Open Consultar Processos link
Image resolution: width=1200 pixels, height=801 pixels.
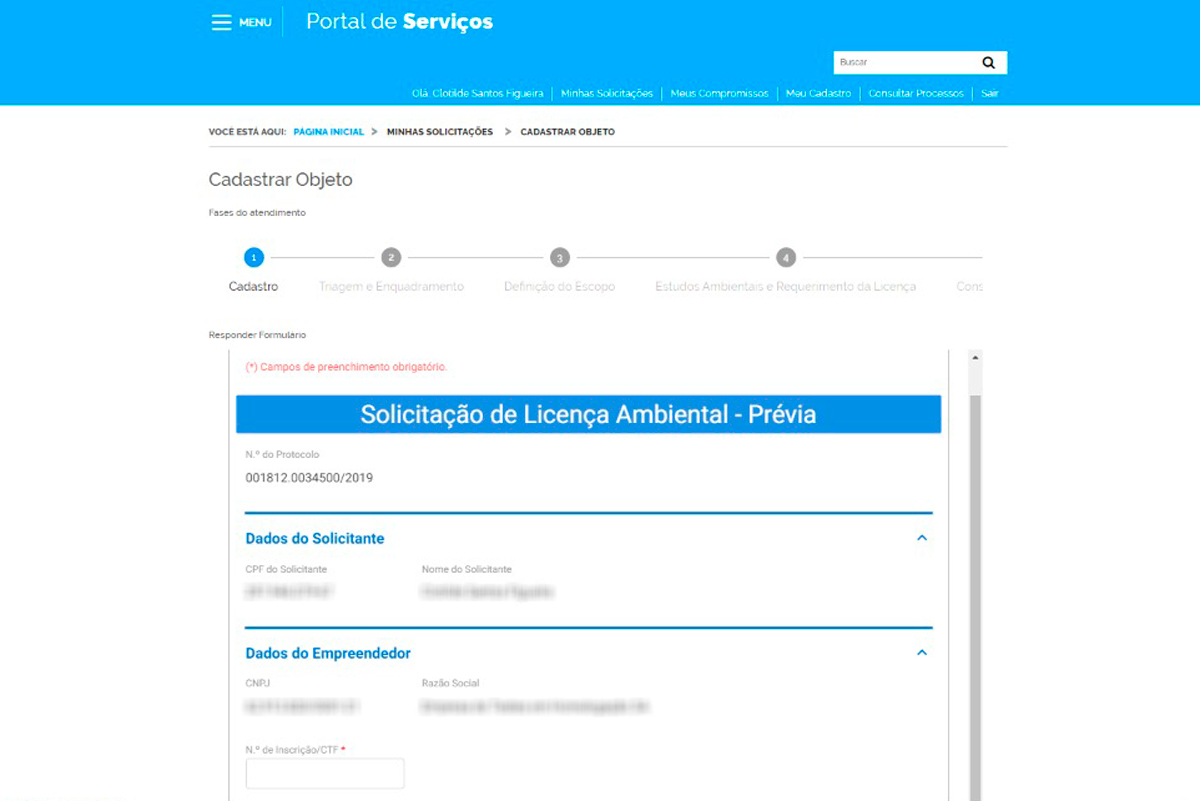pos(916,93)
